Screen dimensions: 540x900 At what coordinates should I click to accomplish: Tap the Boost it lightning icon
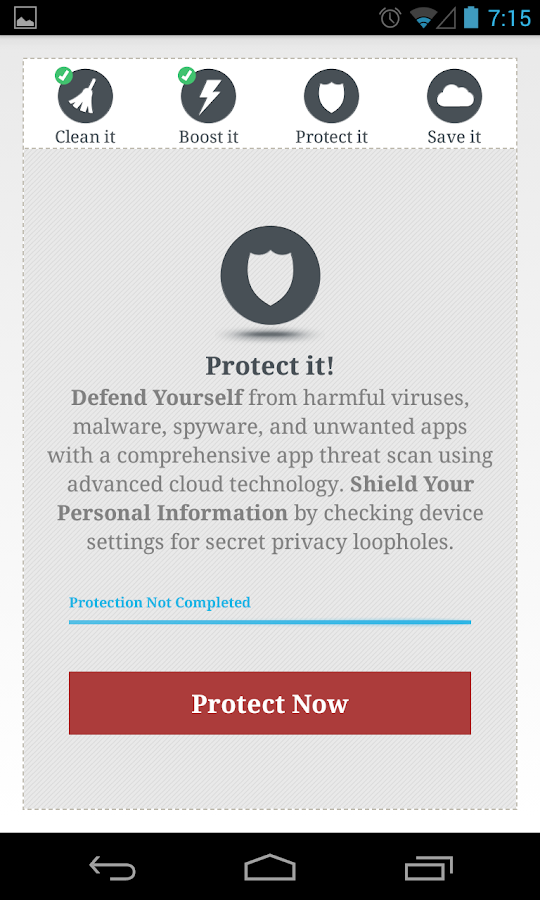pyautogui.click(x=208, y=96)
